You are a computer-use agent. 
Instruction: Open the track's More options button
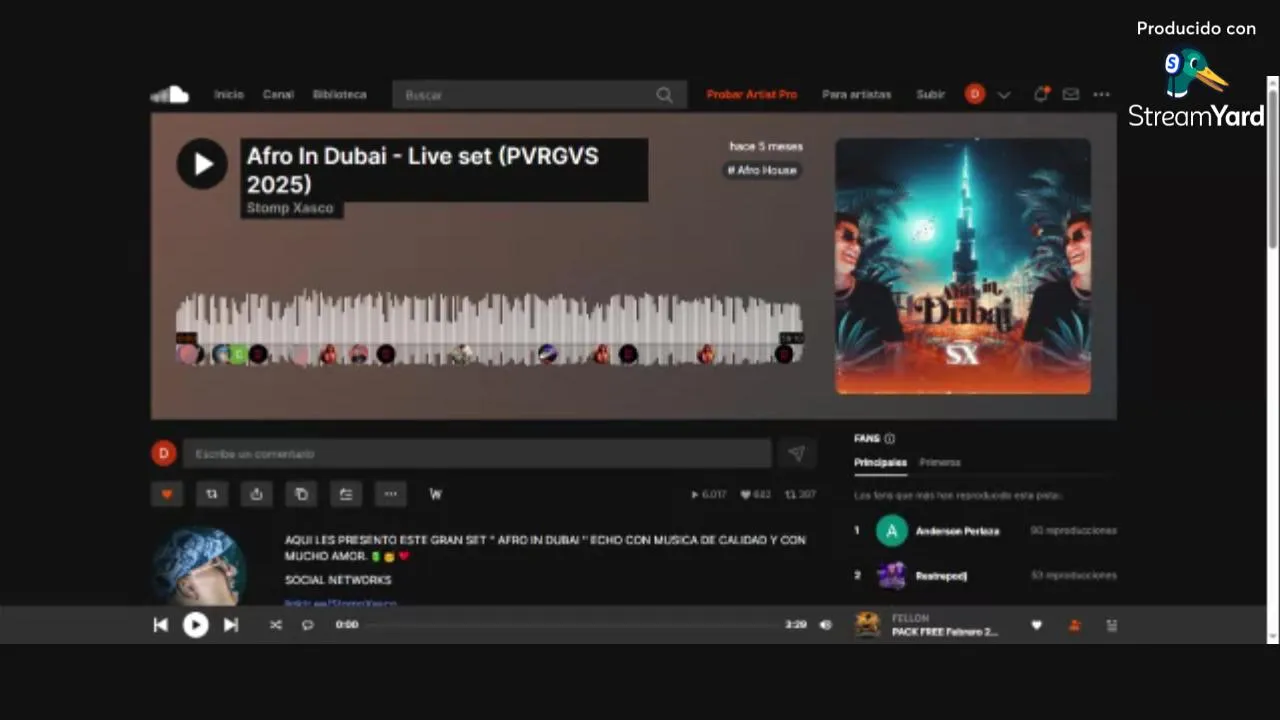coord(391,494)
